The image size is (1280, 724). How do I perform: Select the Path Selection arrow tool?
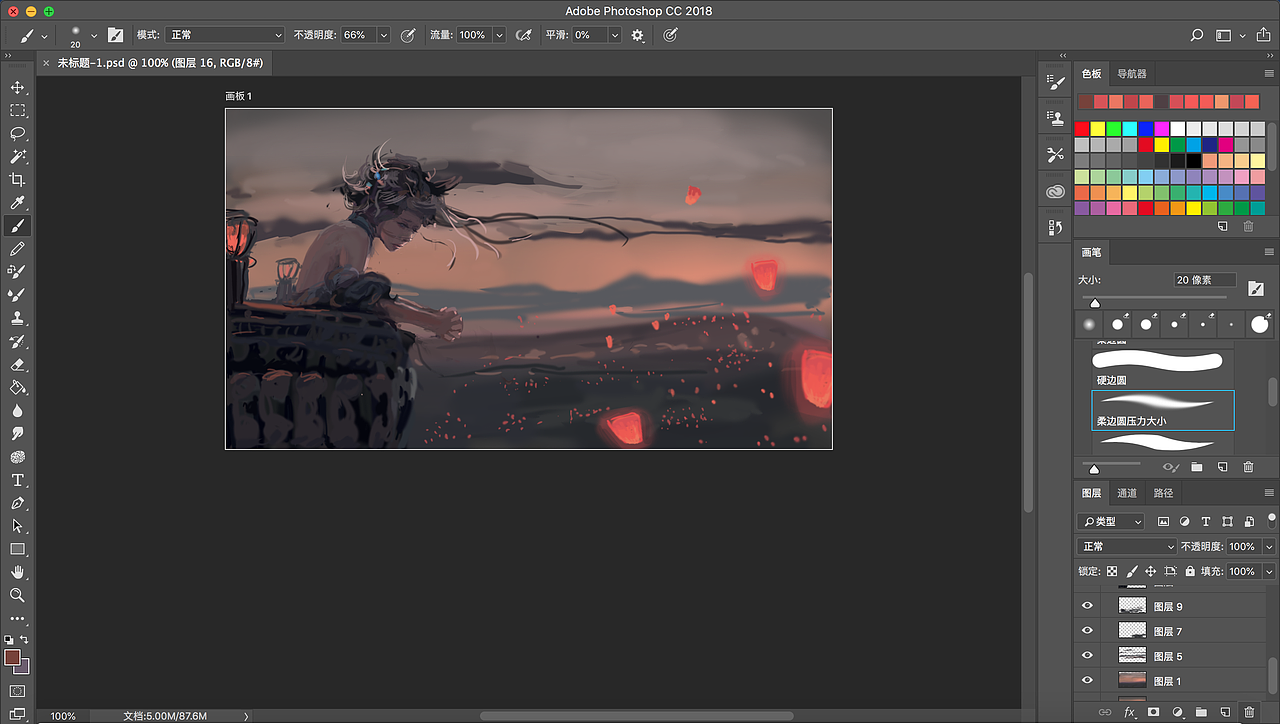click(x=17, y=526)
